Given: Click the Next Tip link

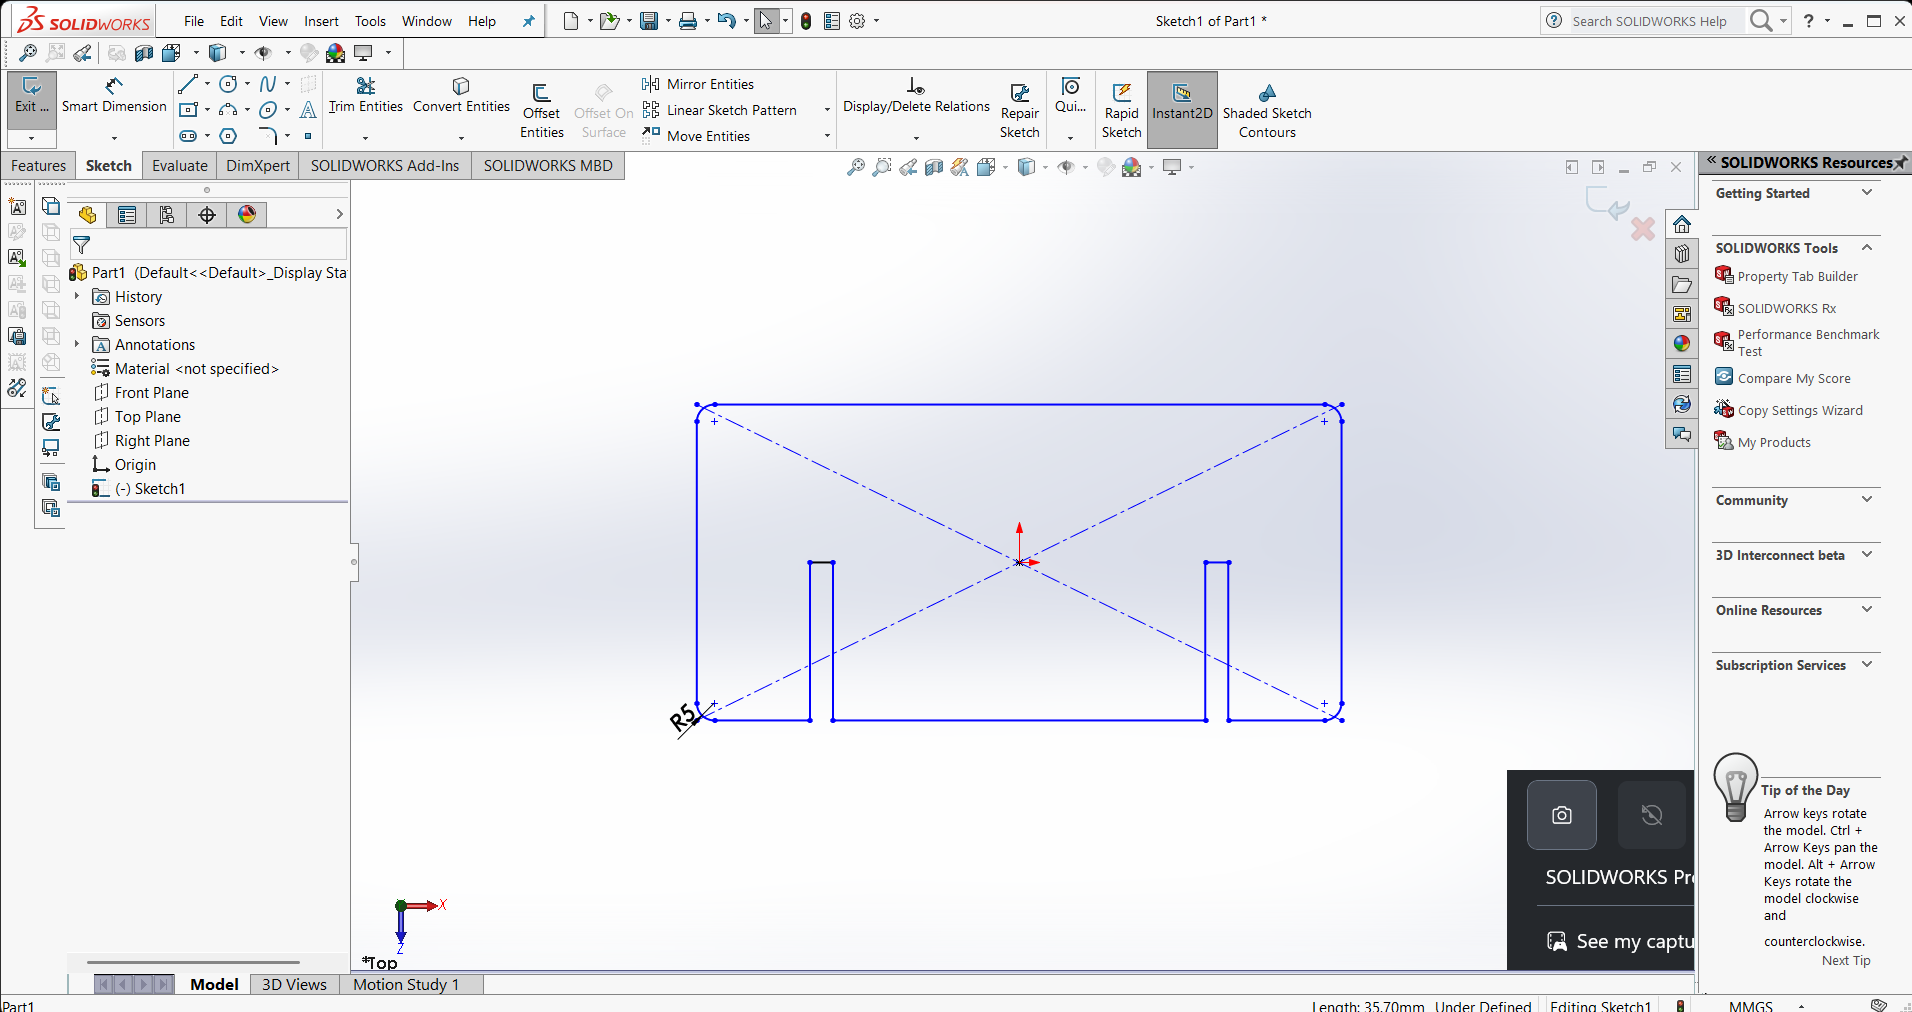Looking at the screenshot, I should tap(1846, 960).
